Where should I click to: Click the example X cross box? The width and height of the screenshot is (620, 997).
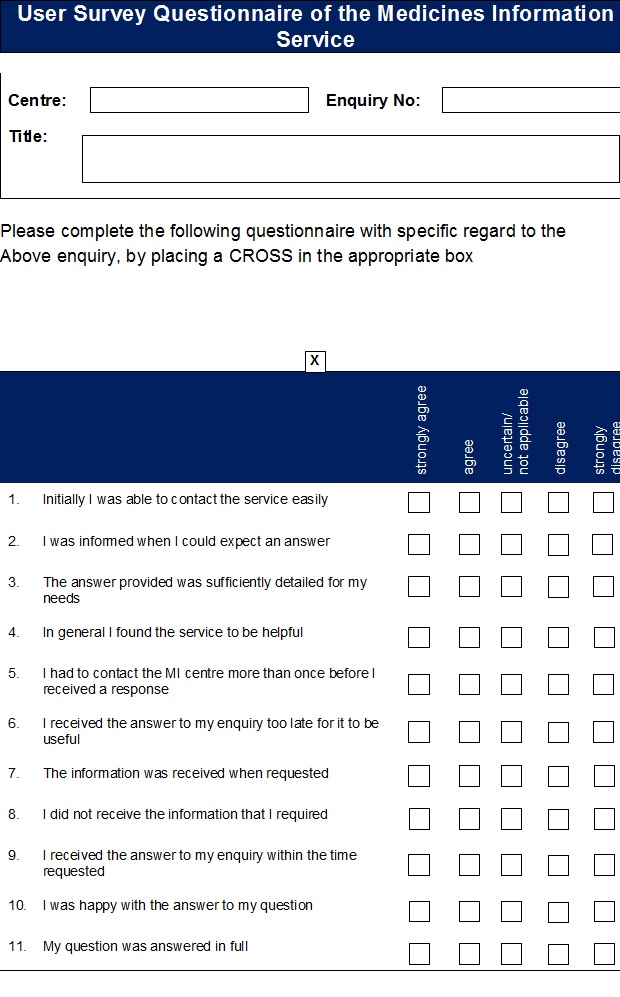(315, 361)
